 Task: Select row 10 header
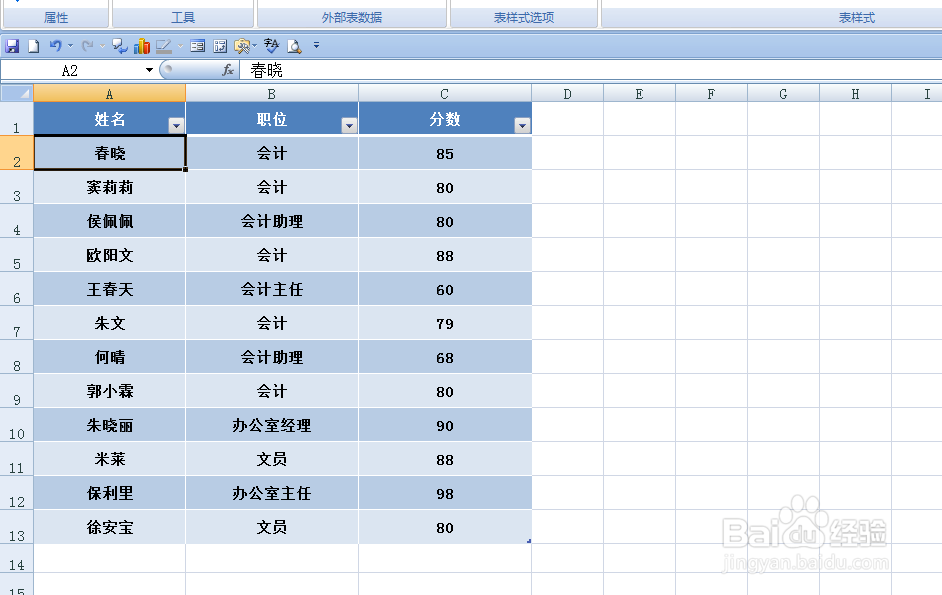17,425
